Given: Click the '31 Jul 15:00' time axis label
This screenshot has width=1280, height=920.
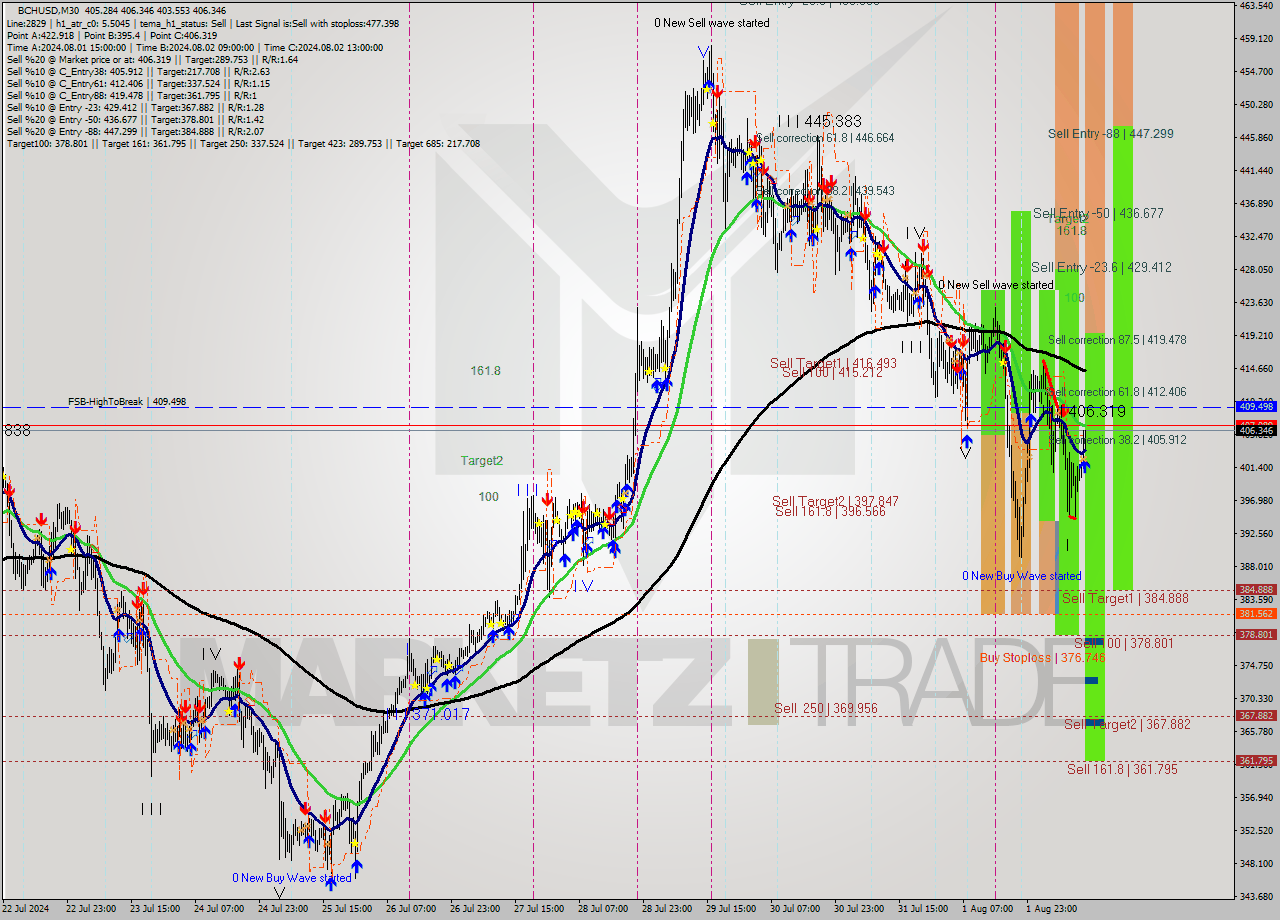Looking at the screenshot, I should 923,909.
